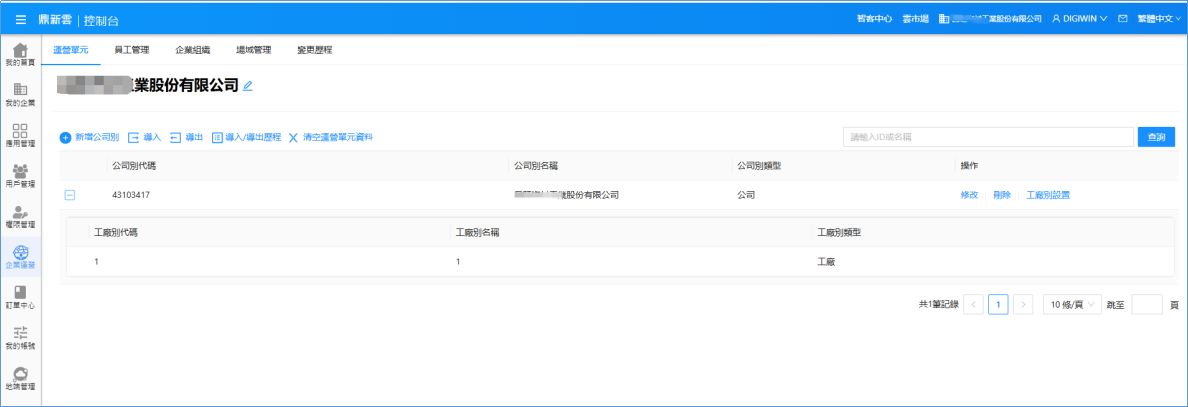Screen dimensions: 1188x407
Task: Open 用戶管理 in the sidebar
Action: pyautogui.click(x=20, y=176)
